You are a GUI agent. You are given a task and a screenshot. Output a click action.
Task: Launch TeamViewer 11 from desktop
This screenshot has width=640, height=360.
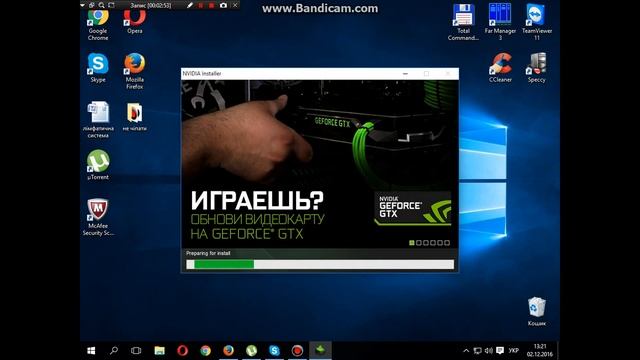point(537,22)
